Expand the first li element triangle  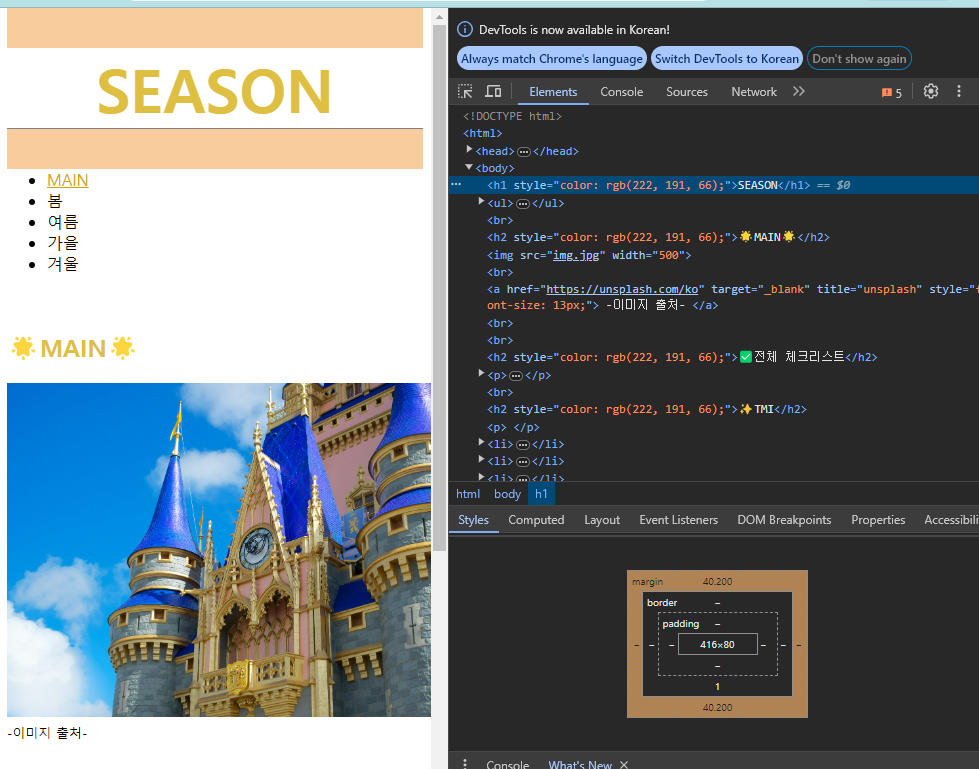pos(481,442)
